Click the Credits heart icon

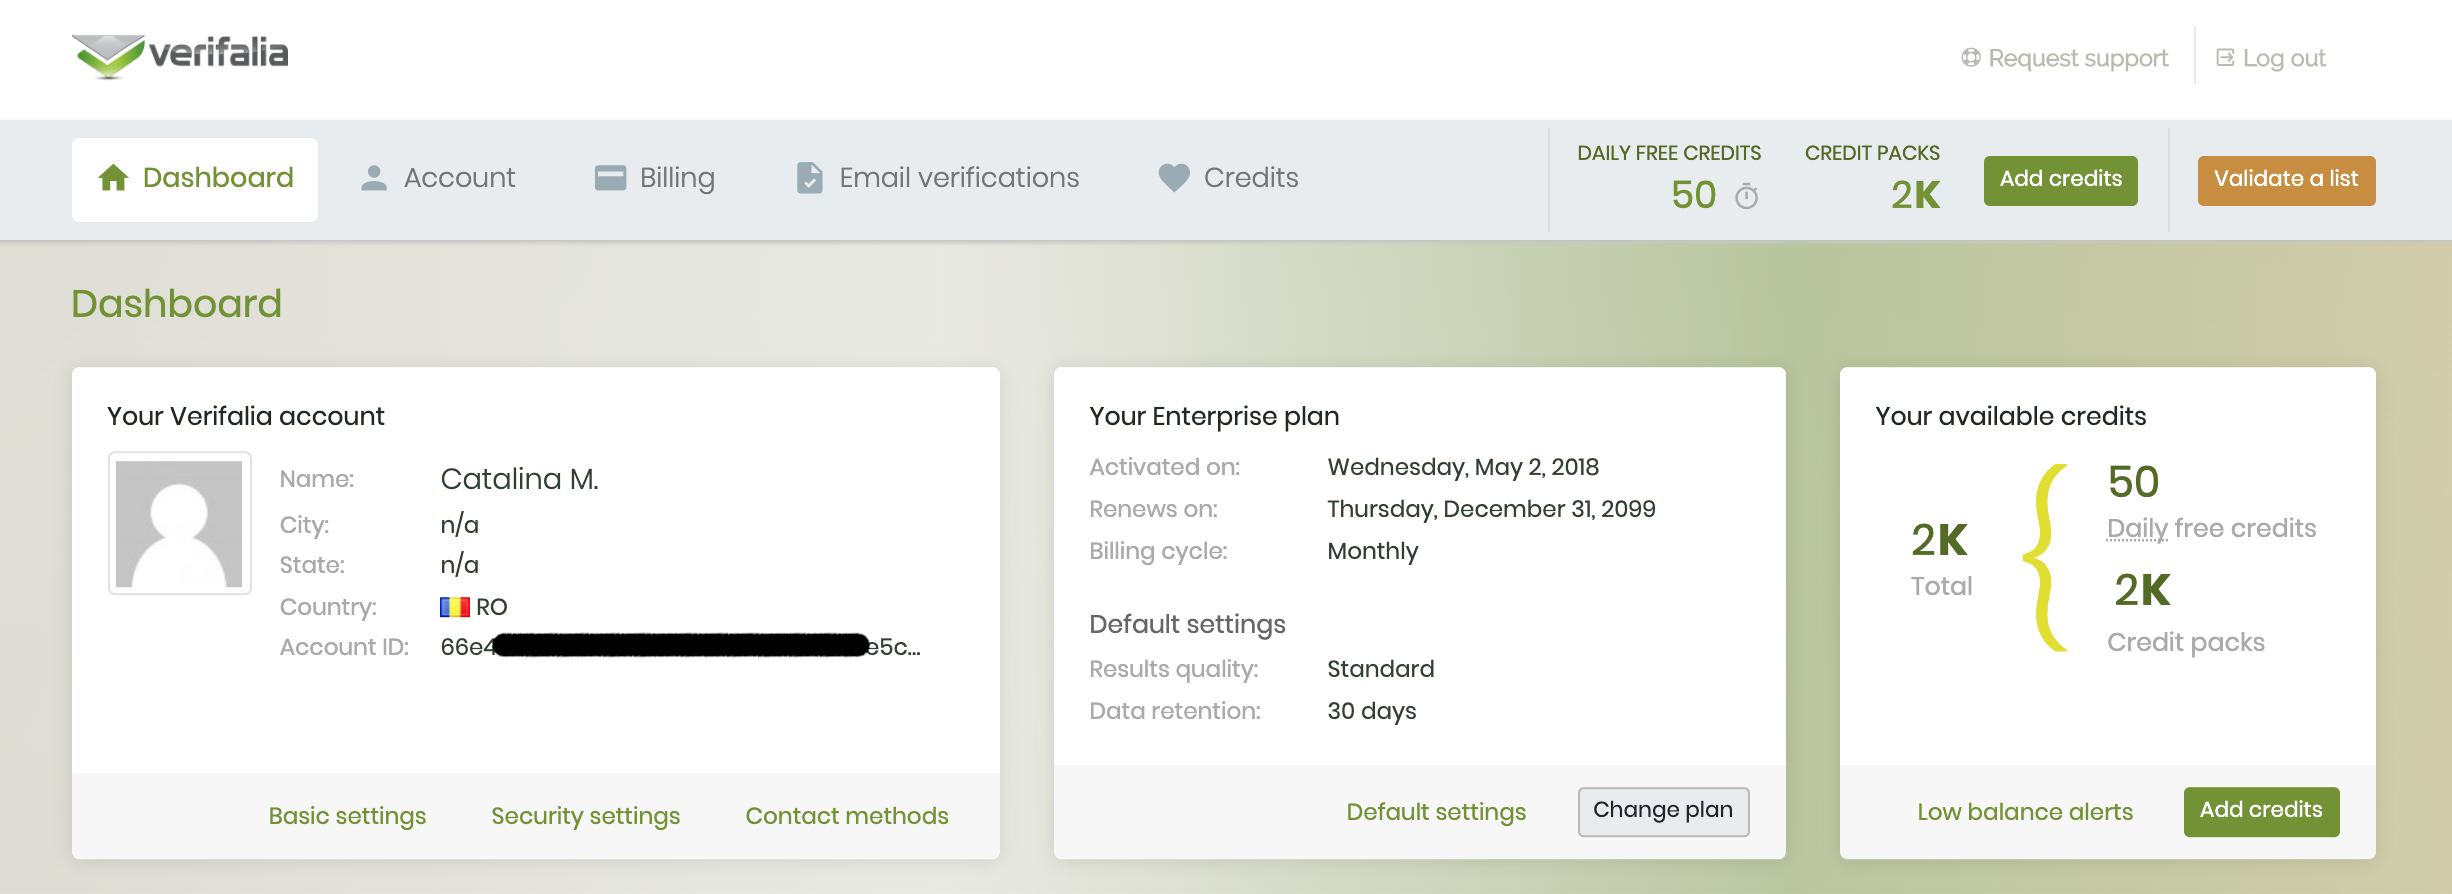(x=1174, y=178)
